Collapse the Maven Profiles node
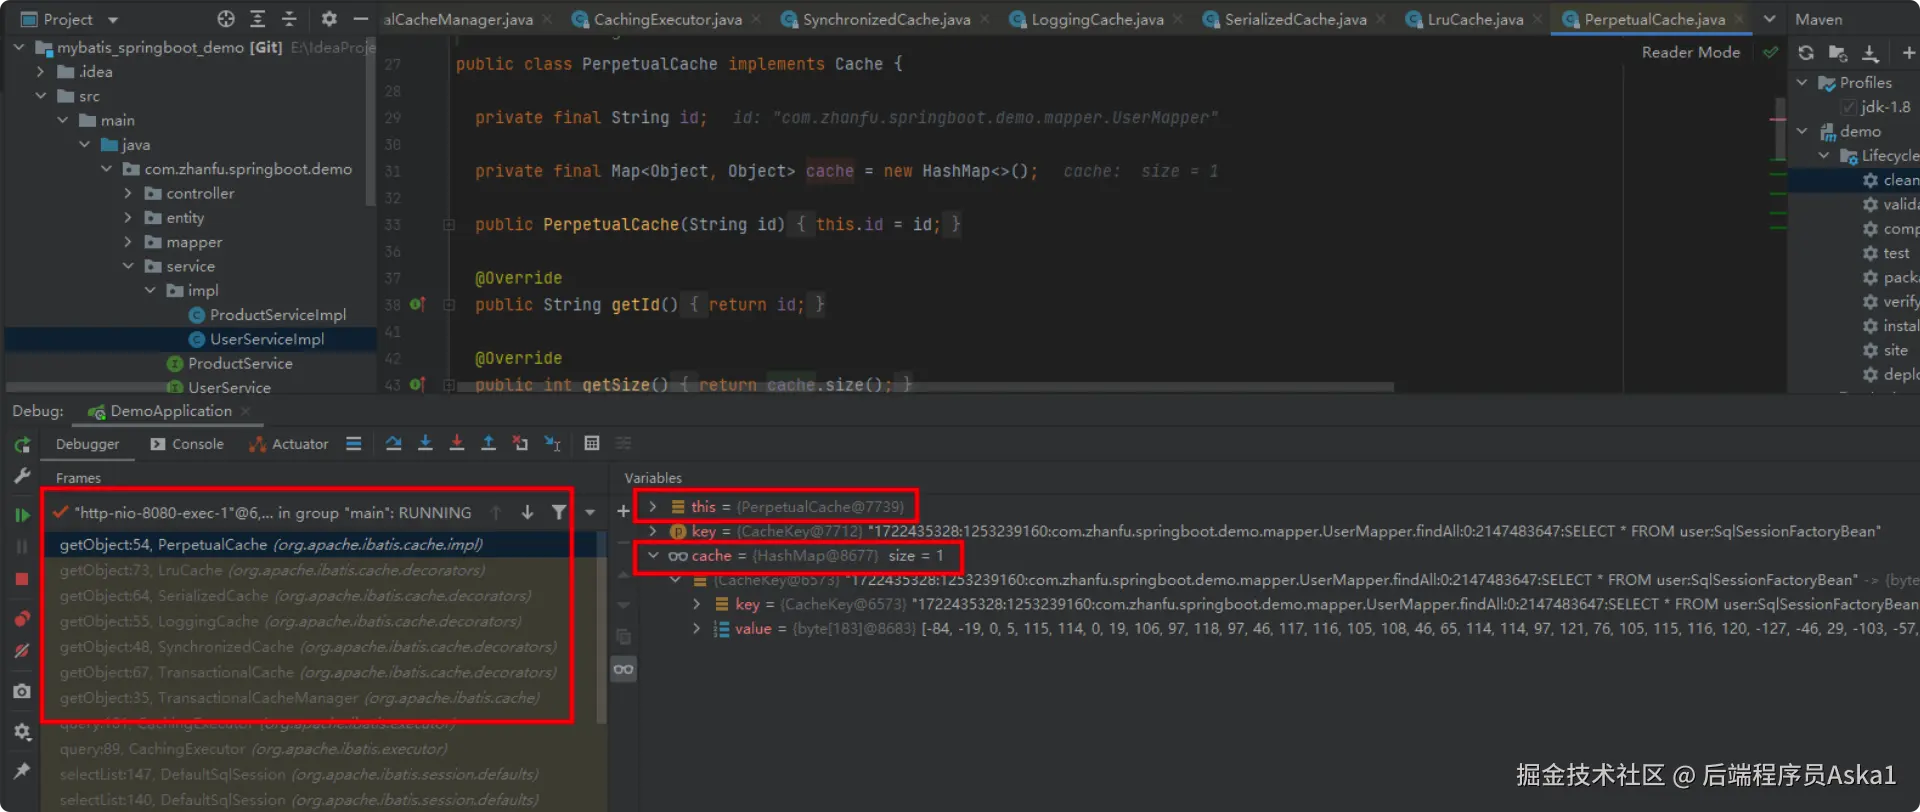The height and width of the screenshot is (812, 1920). click(x=1802, y=82)
